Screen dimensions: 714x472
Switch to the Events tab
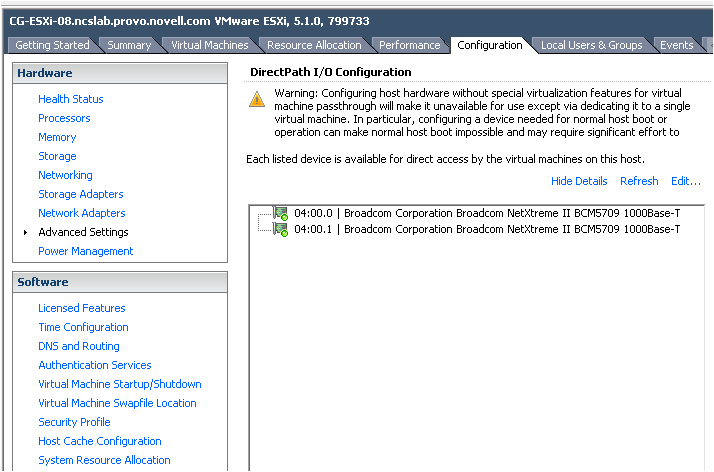pyautogui.click(x=677, y=45)
